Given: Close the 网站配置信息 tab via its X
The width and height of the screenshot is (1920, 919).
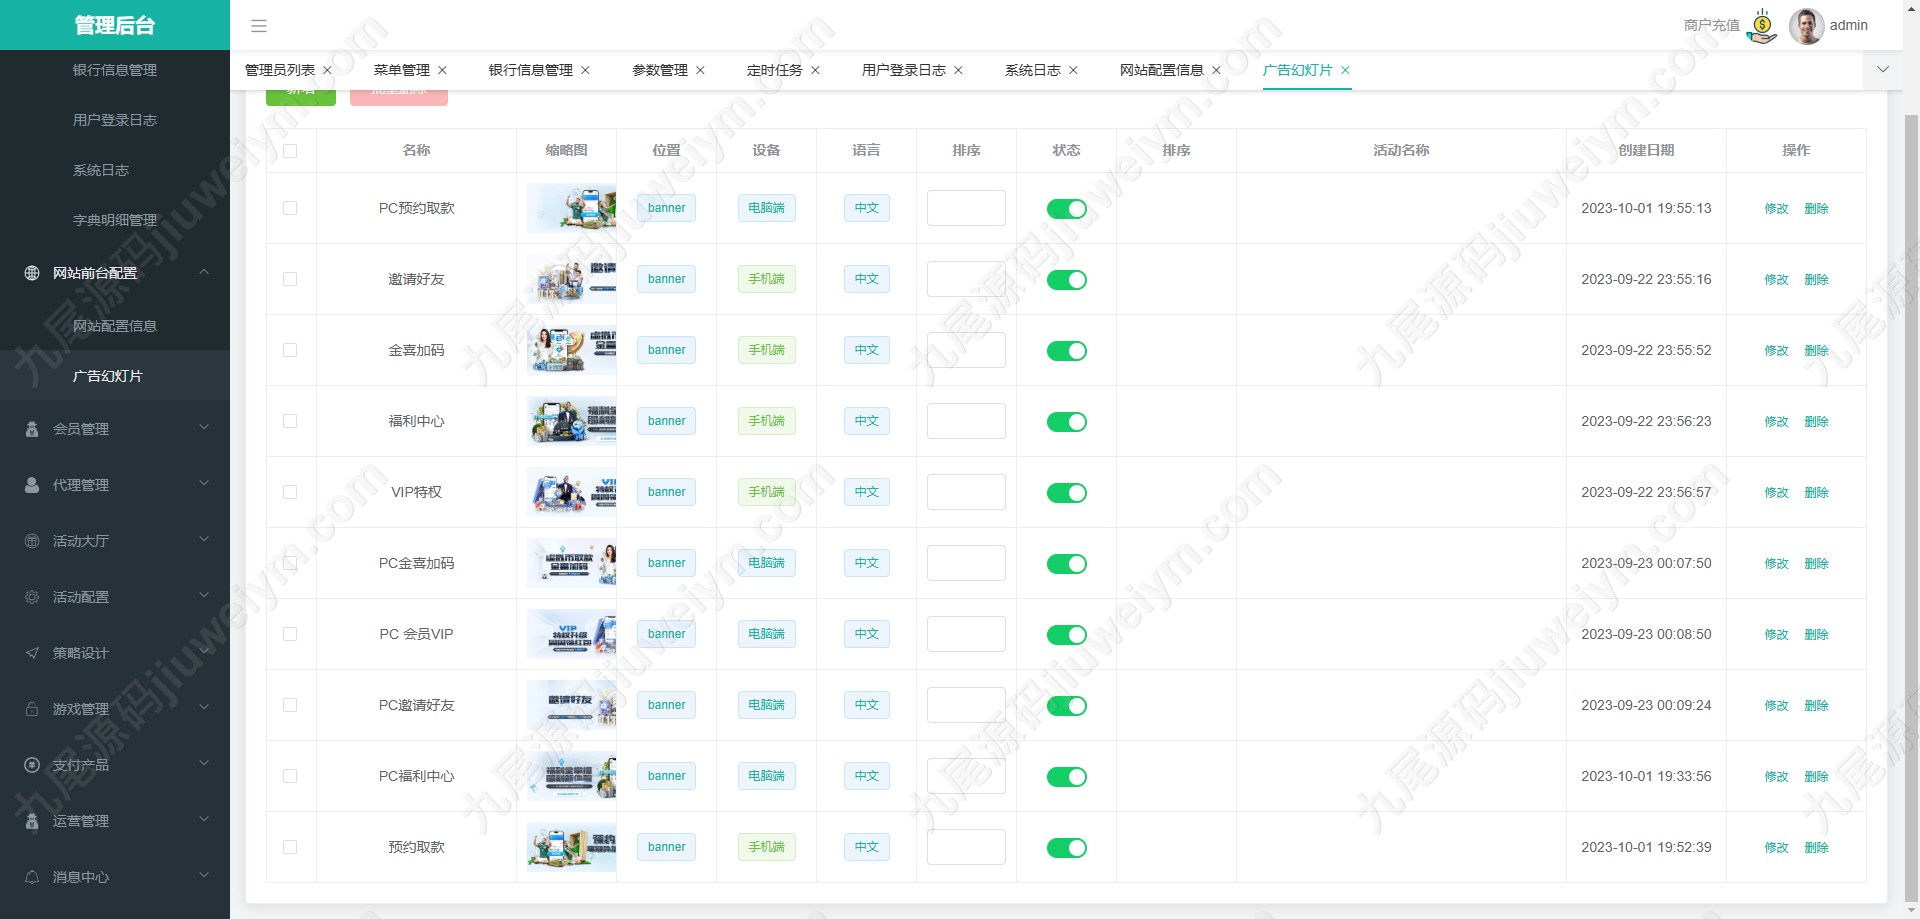Looking at the screenshot, I should point(1216,70).
